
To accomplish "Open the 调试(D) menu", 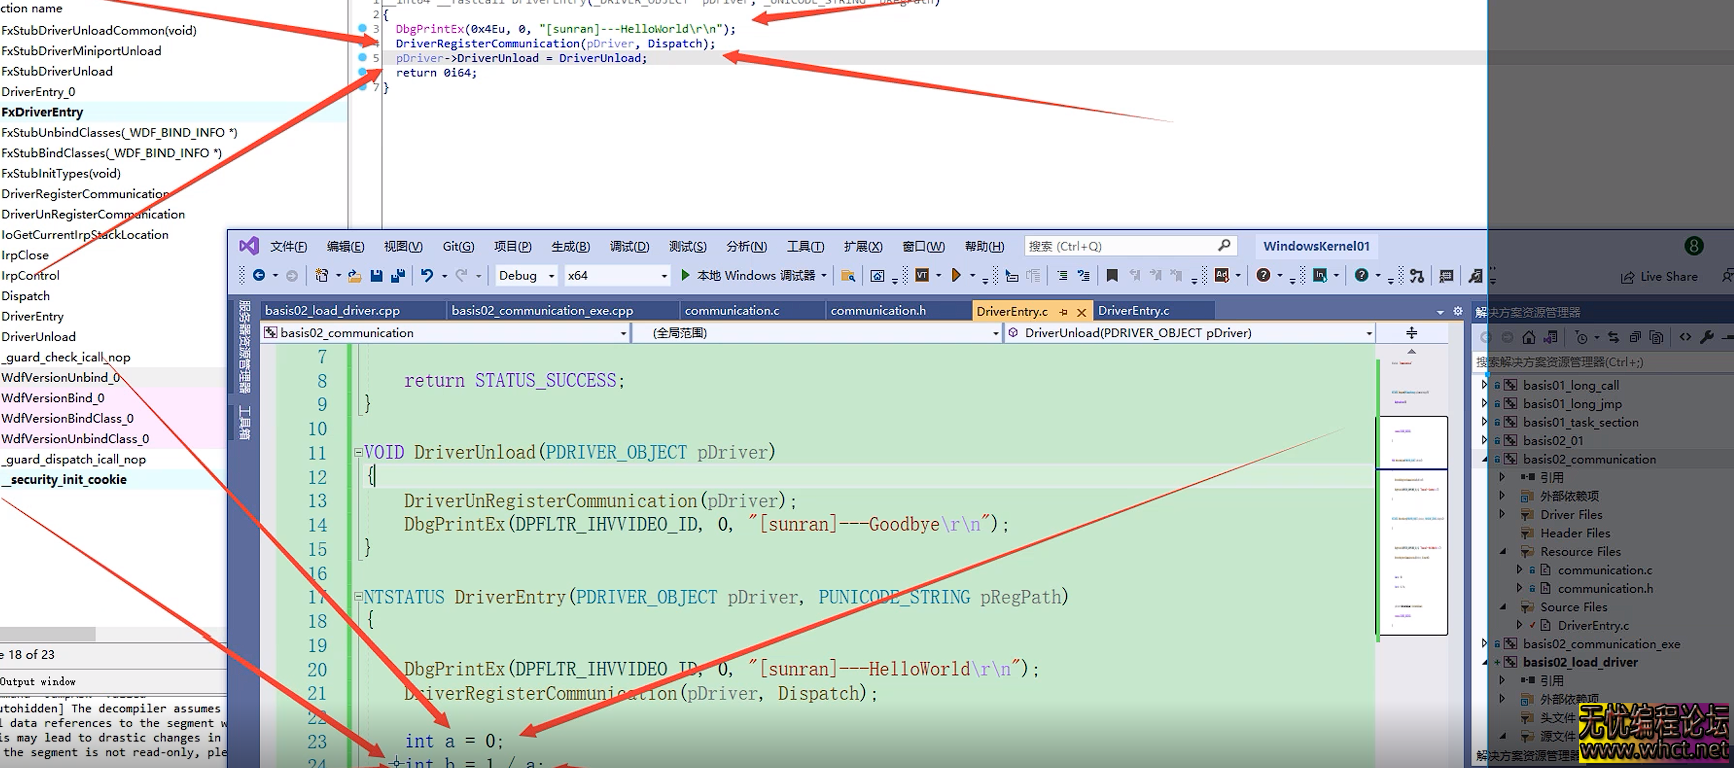I will coord(629,247).
